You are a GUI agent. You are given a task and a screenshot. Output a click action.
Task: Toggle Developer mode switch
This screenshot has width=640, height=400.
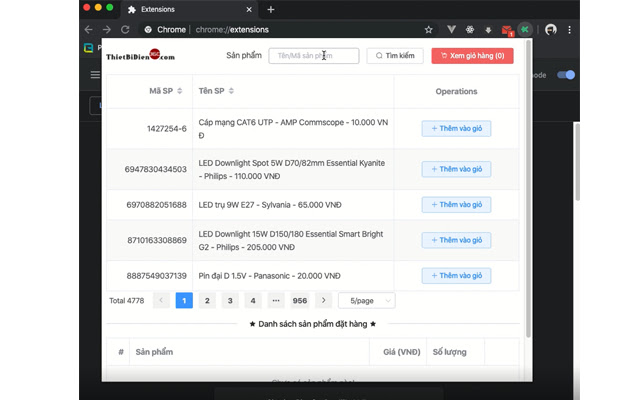[x=566, y=75]
